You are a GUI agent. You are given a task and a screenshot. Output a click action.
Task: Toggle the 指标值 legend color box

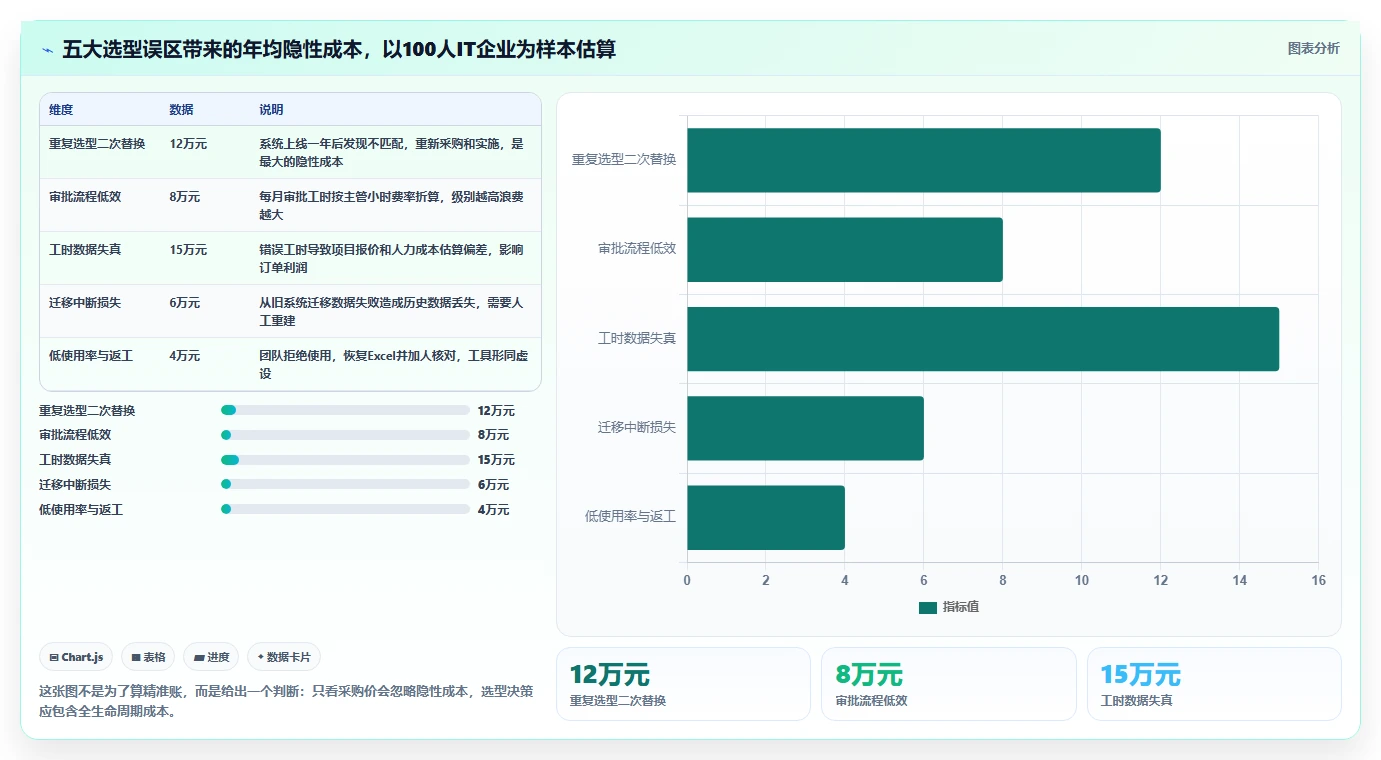click(928, 607)
